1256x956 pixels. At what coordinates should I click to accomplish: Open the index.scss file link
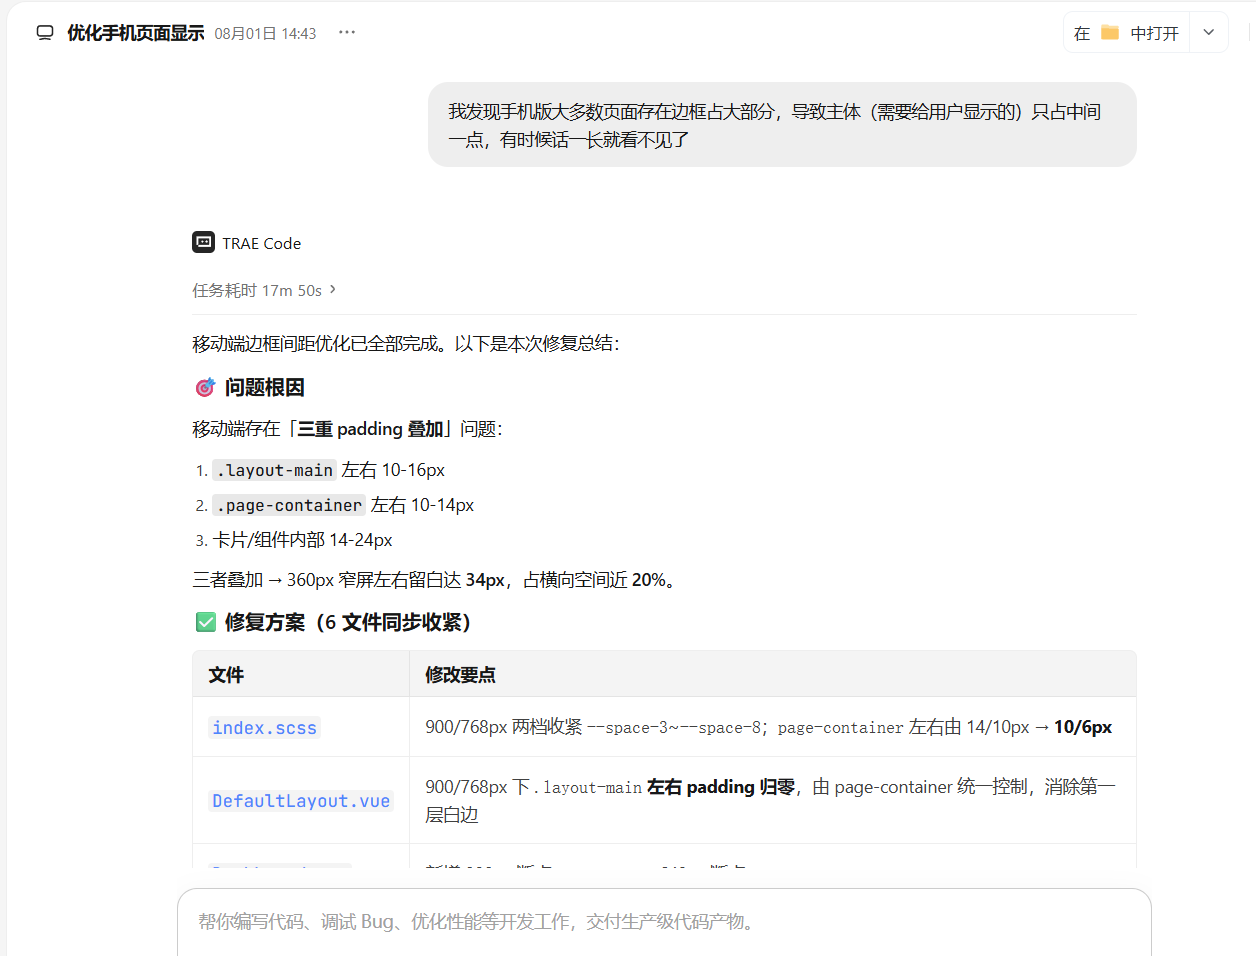coord(264,728)
